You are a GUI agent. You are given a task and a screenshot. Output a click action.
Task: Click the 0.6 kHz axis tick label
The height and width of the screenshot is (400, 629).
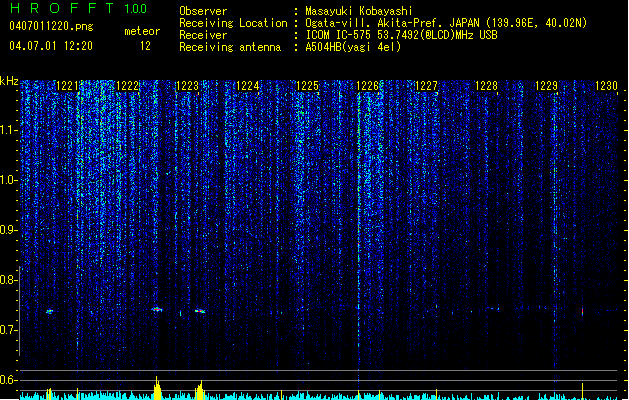tap(8, 380)
